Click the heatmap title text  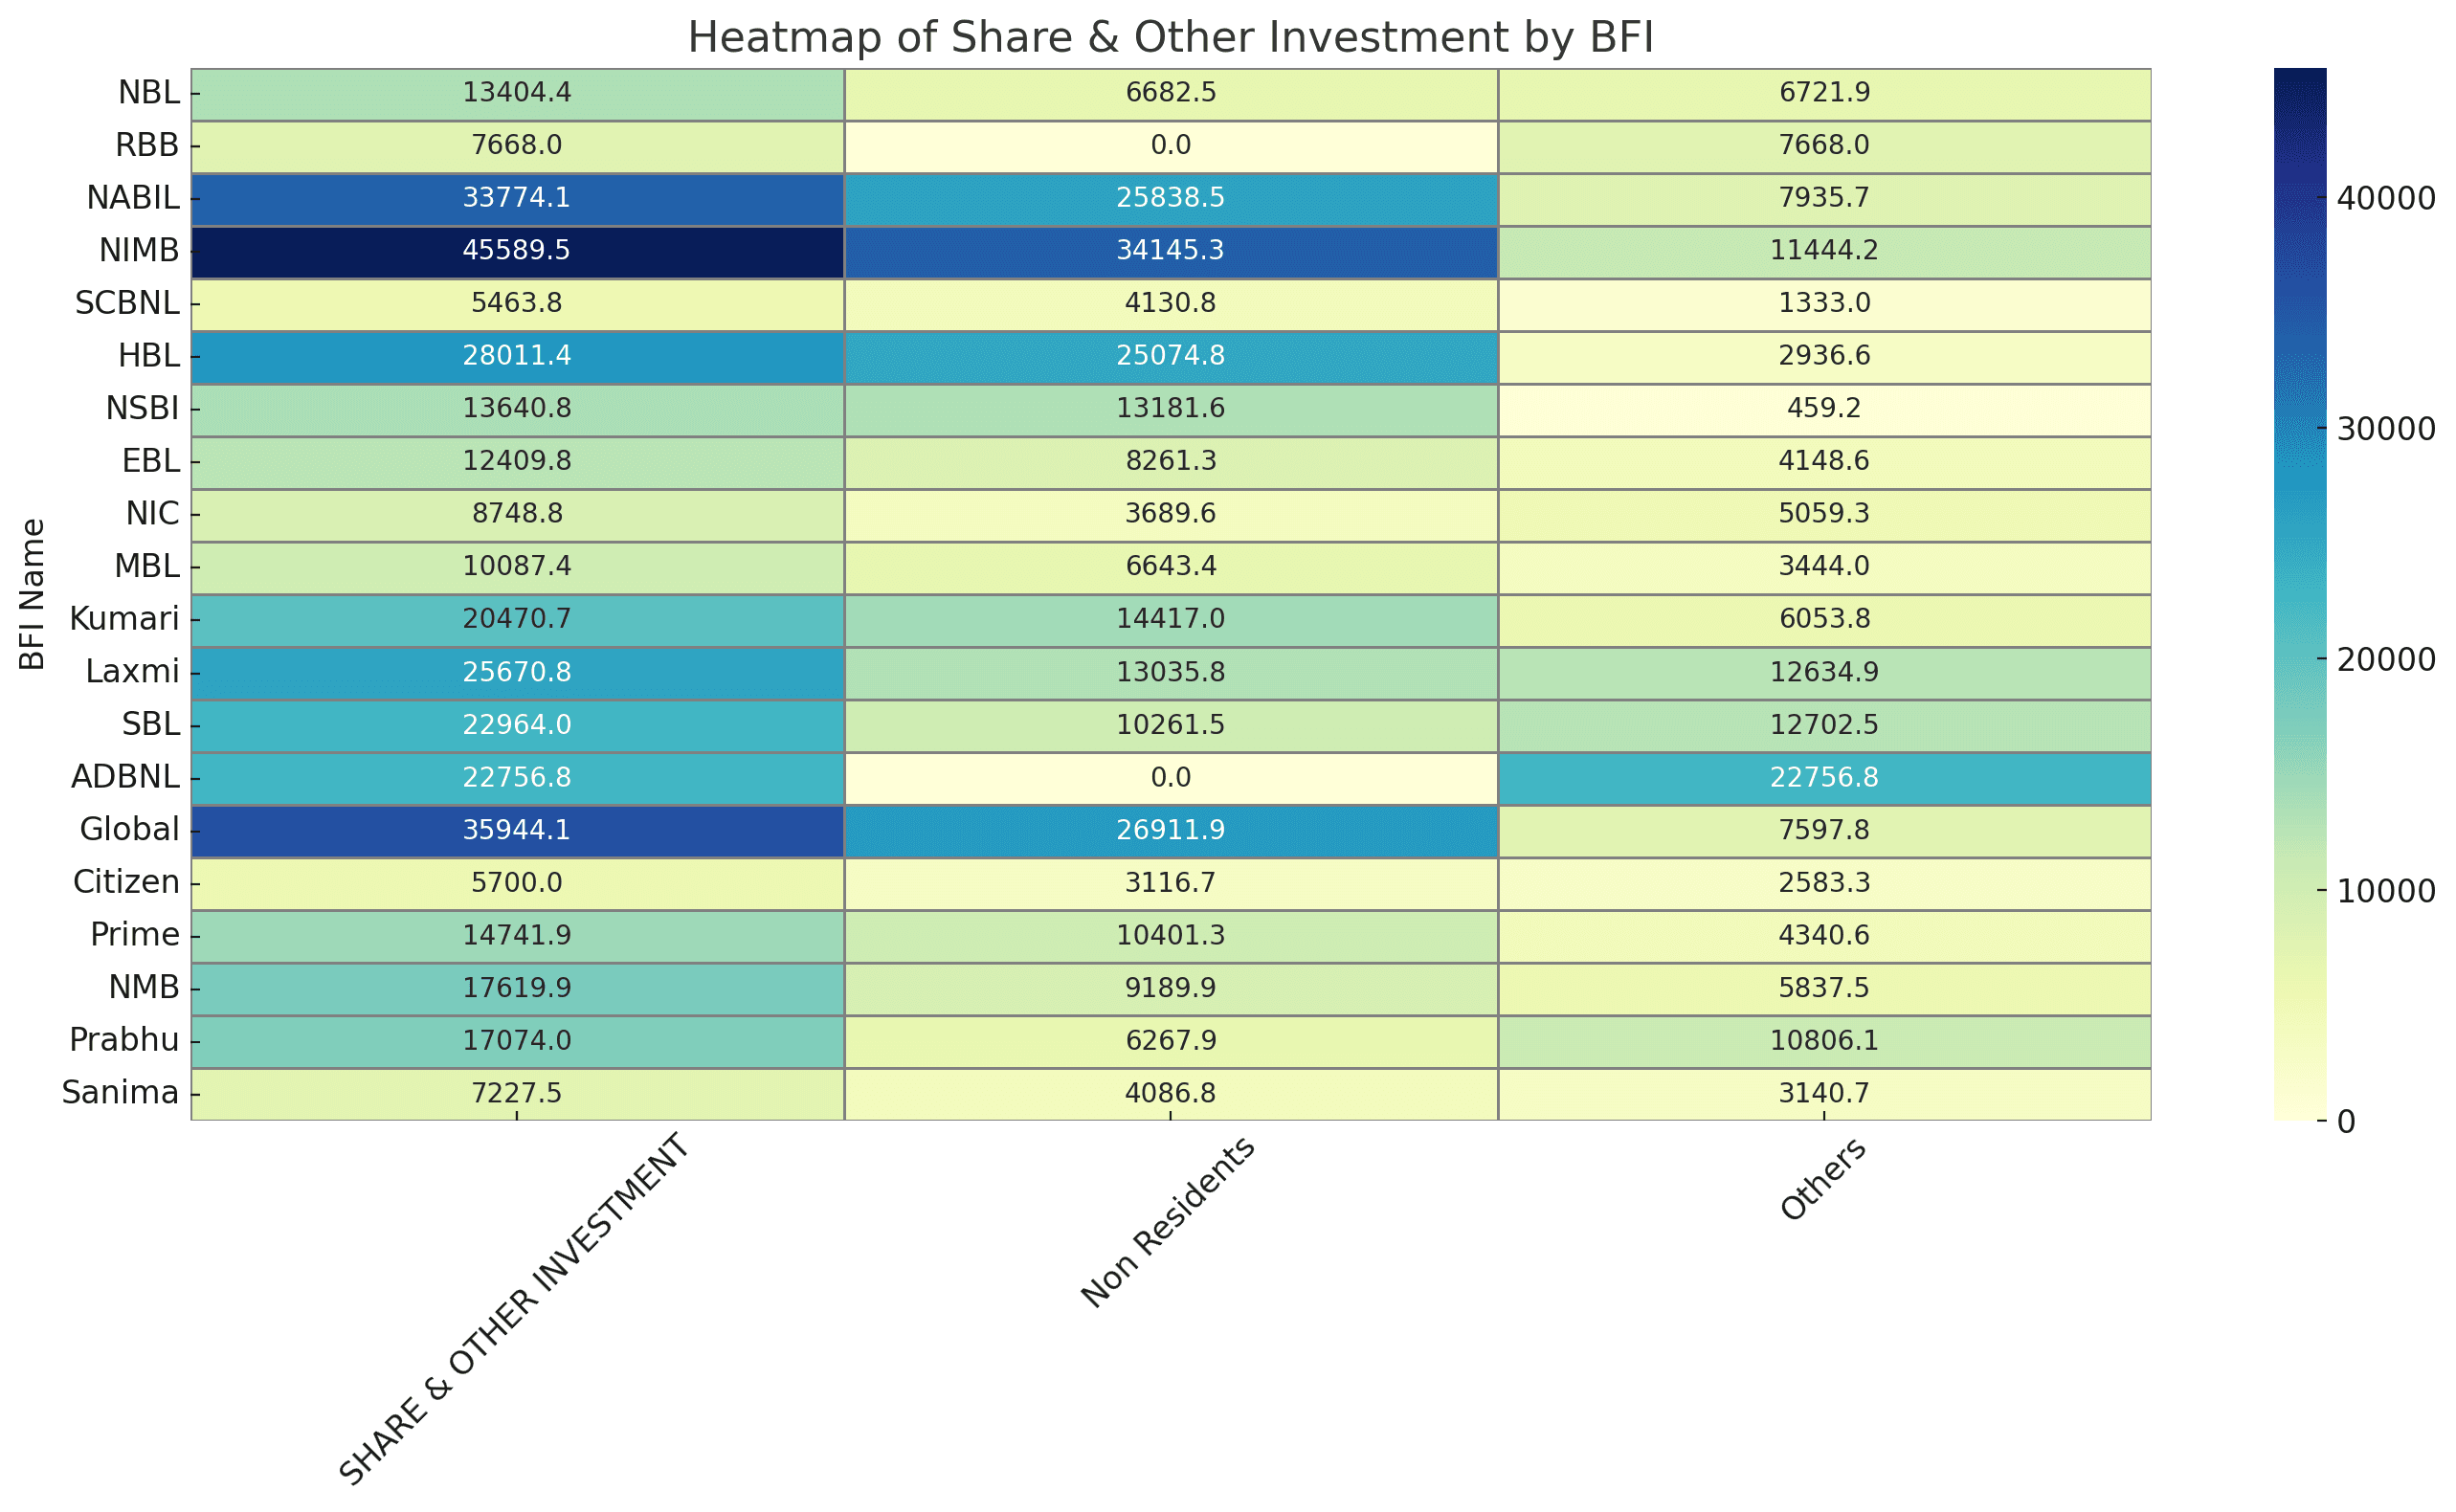1170,38
